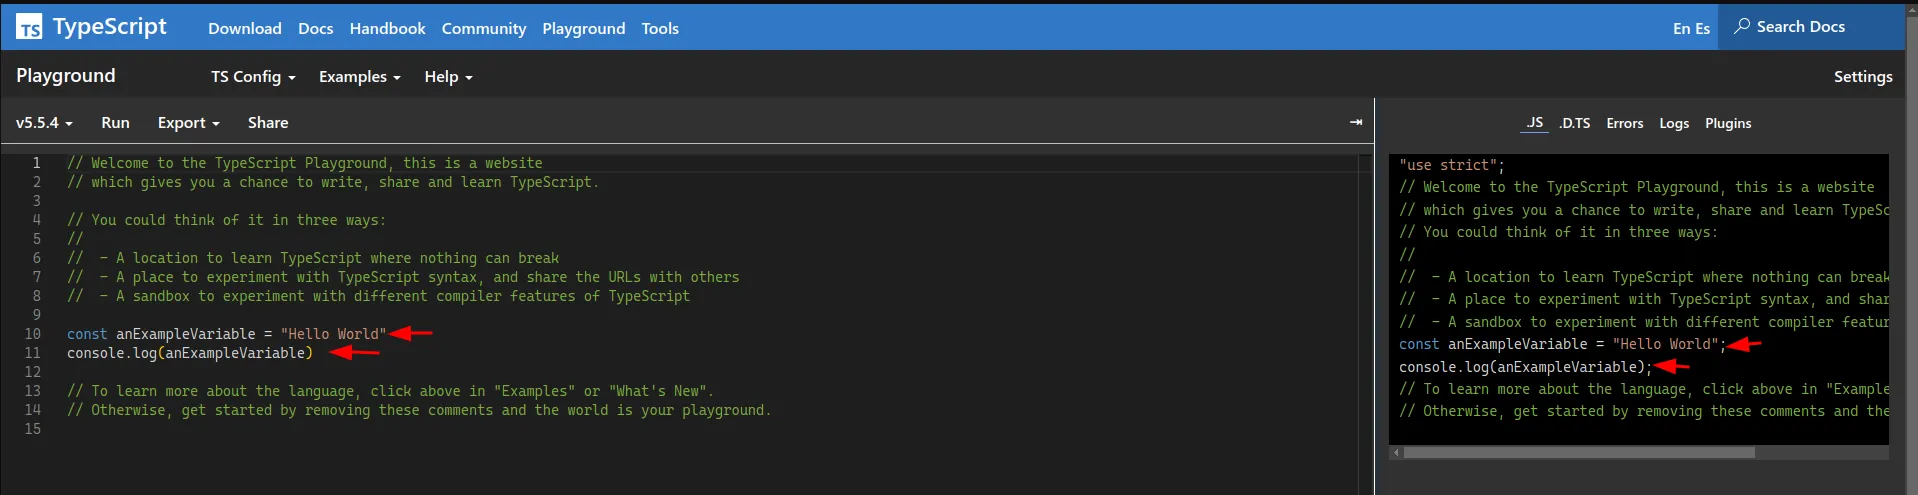Go to the Handbook link
This screenshot has height=495, width=1918.
388,28
